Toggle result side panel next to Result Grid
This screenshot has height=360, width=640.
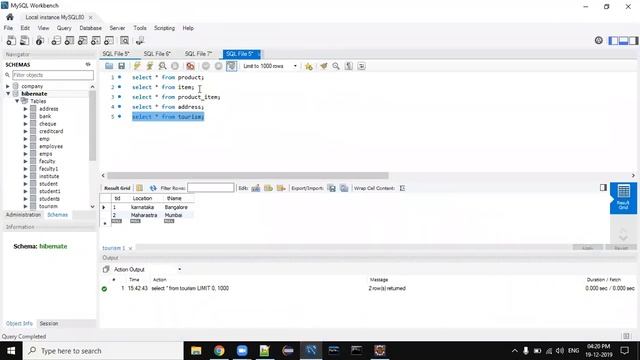603,187
